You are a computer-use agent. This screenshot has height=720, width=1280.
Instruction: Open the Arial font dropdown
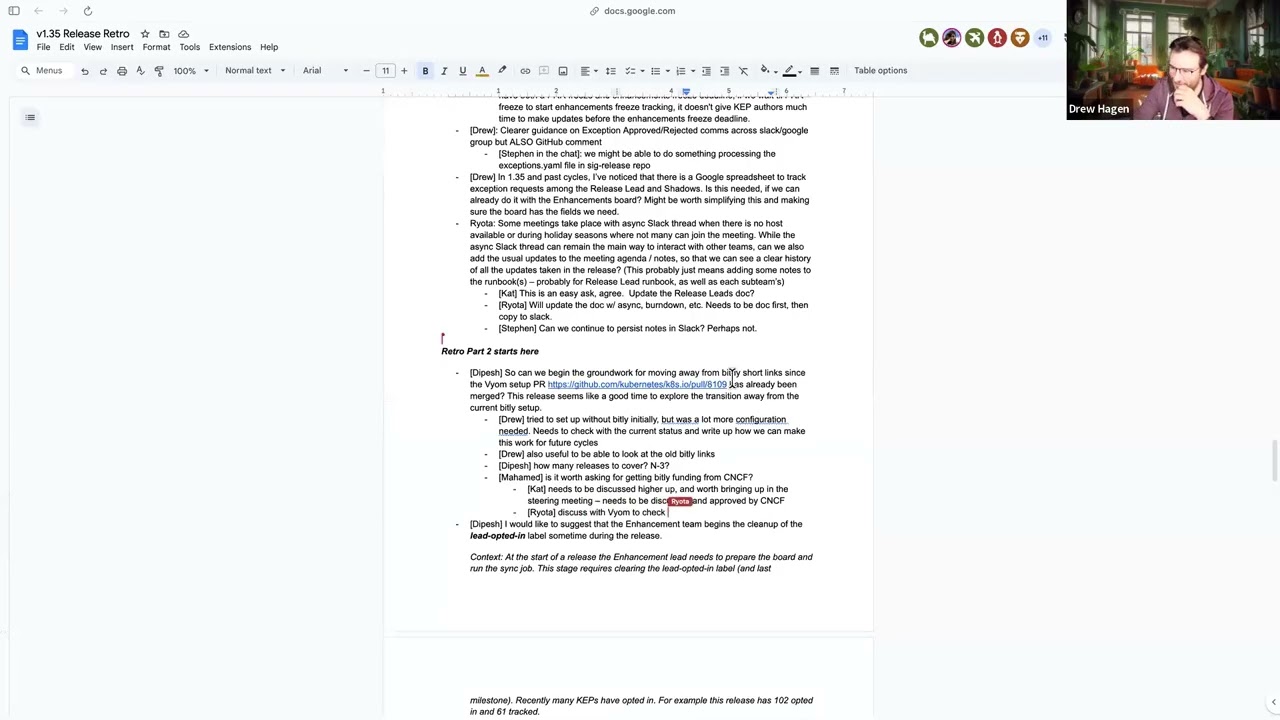click(326, 71)
